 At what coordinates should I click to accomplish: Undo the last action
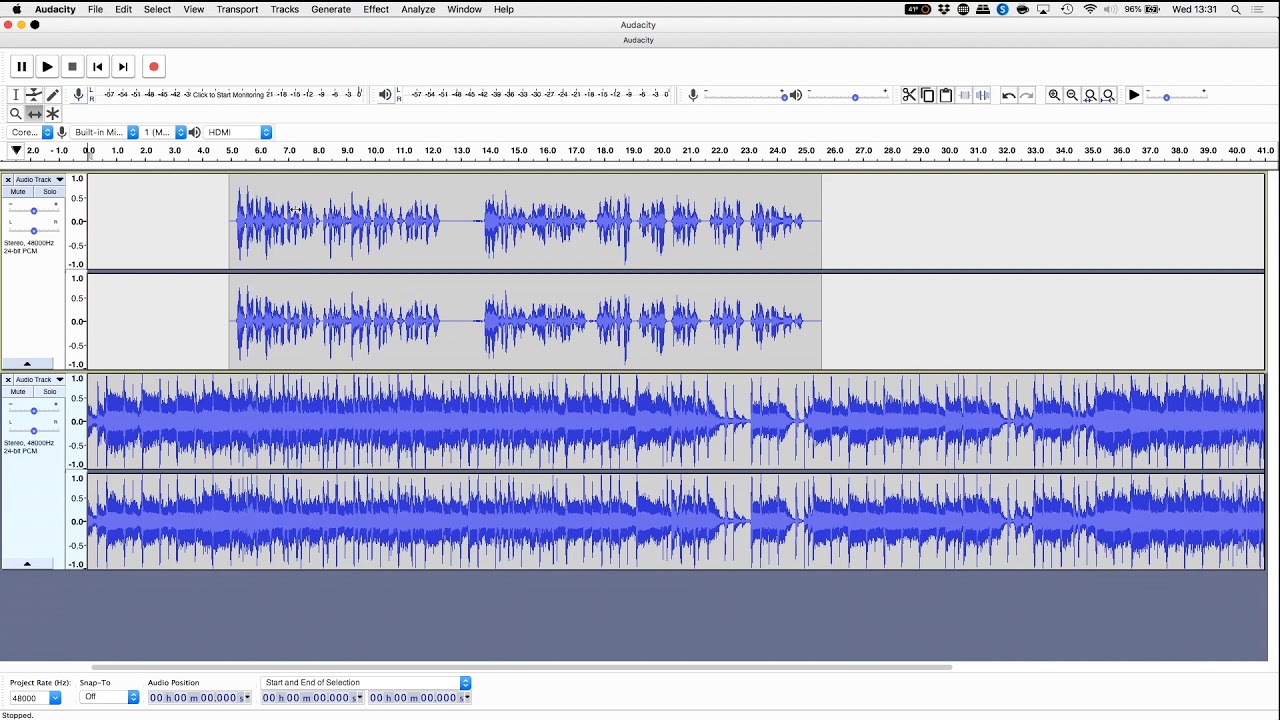(1008, 95)
